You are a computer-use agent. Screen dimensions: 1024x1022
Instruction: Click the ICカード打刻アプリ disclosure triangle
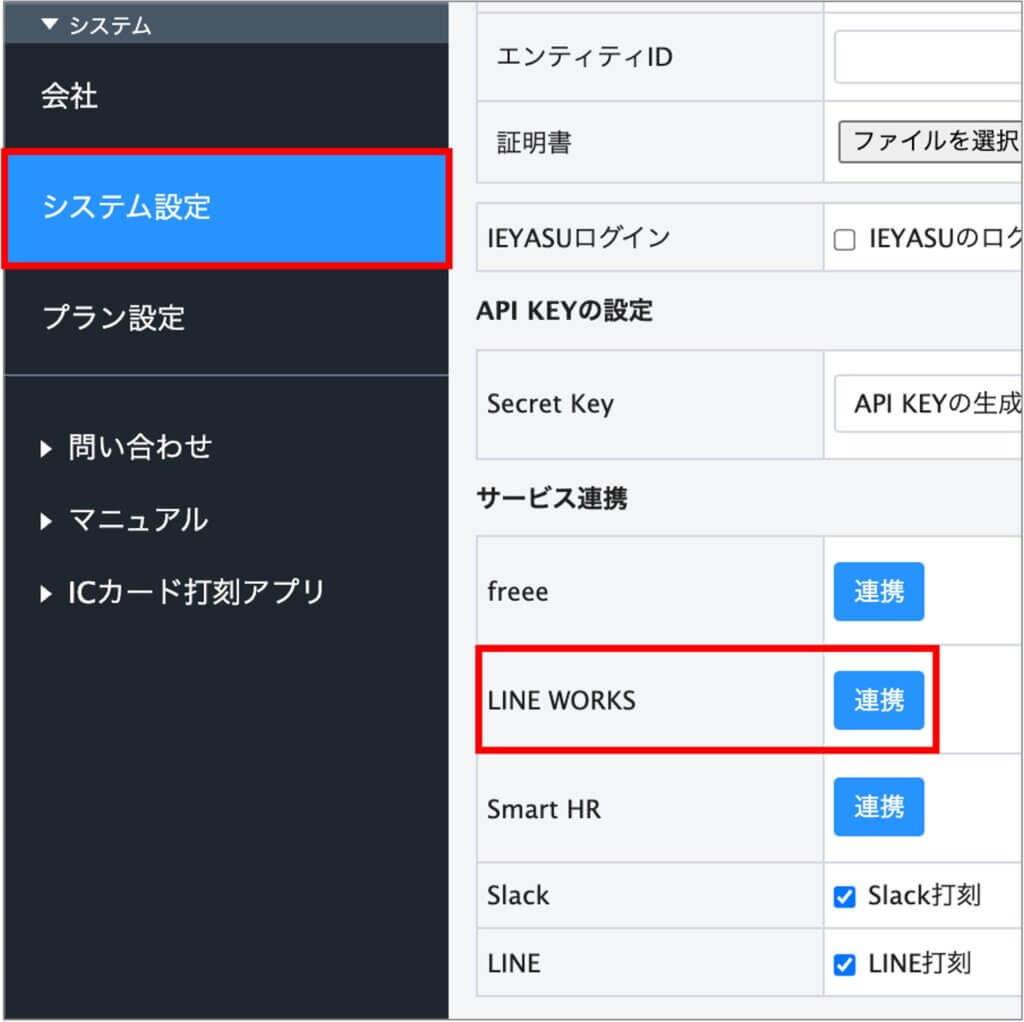pyautogui.click(x=46, y=594)
